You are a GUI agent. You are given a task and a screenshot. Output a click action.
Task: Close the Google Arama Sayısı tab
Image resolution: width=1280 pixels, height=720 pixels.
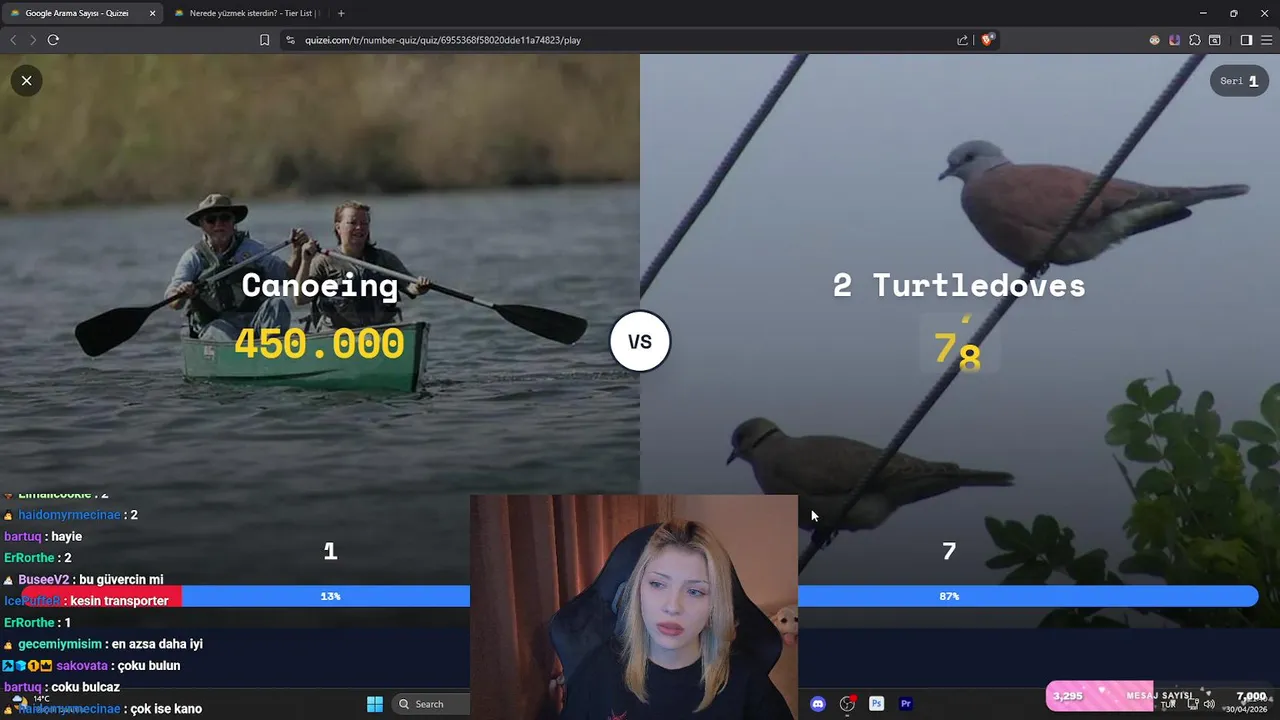coord(153,13)
